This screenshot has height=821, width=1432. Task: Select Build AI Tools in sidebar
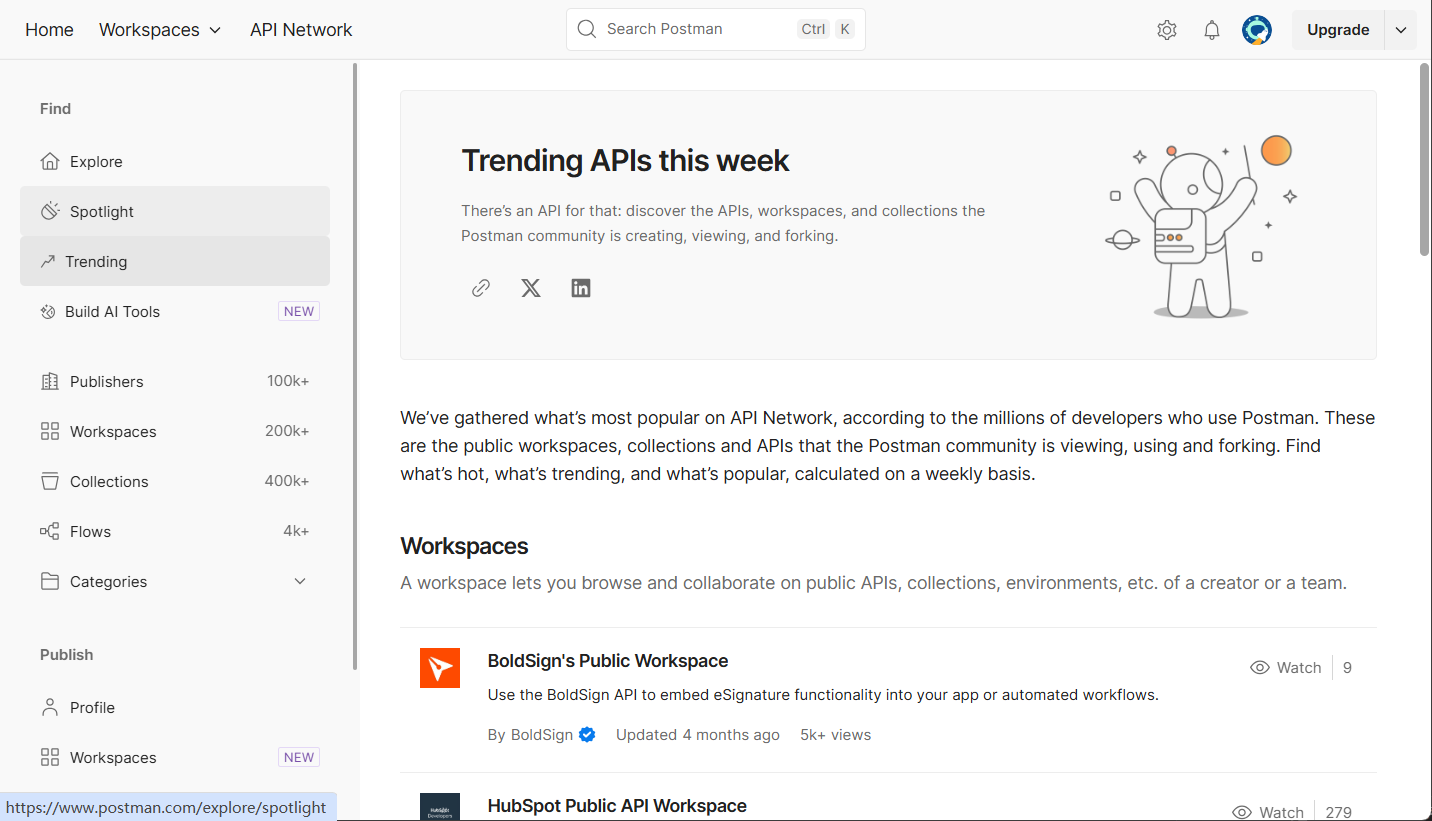[175, 311]
